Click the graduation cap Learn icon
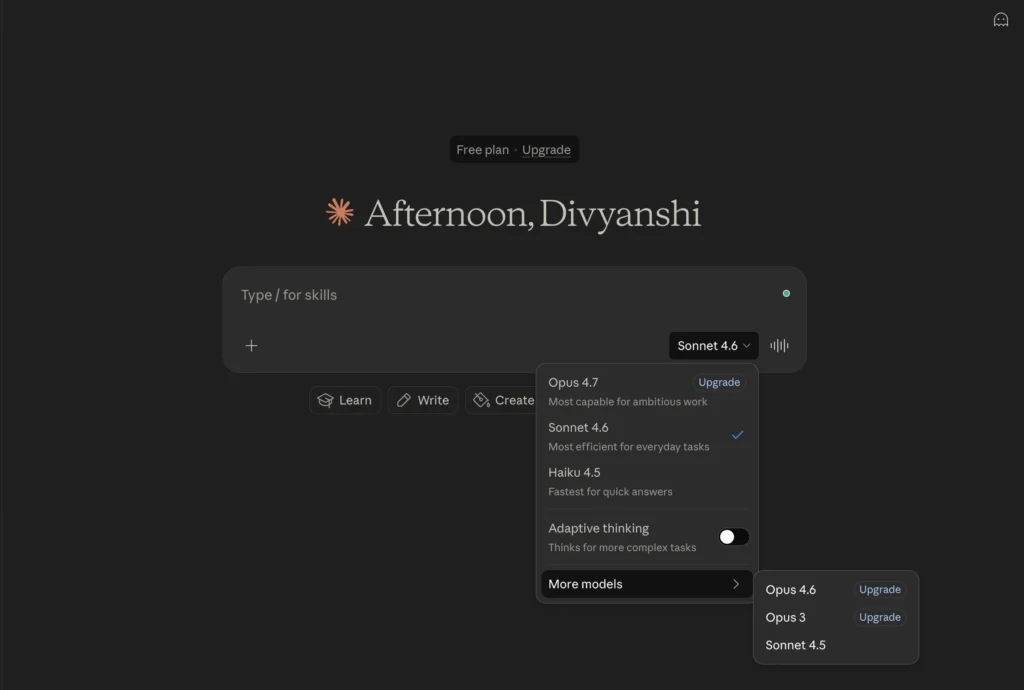 click(x=325, y=400)
